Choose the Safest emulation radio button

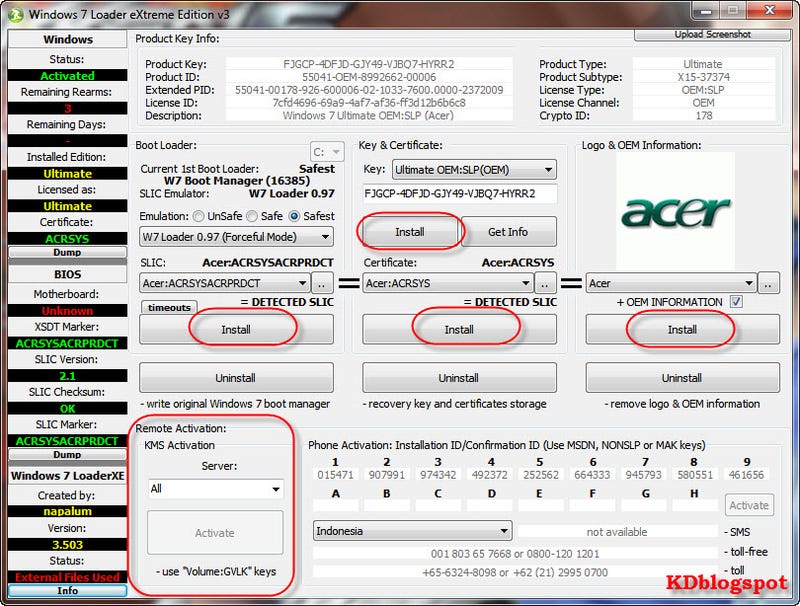click(x=294, y=216)
